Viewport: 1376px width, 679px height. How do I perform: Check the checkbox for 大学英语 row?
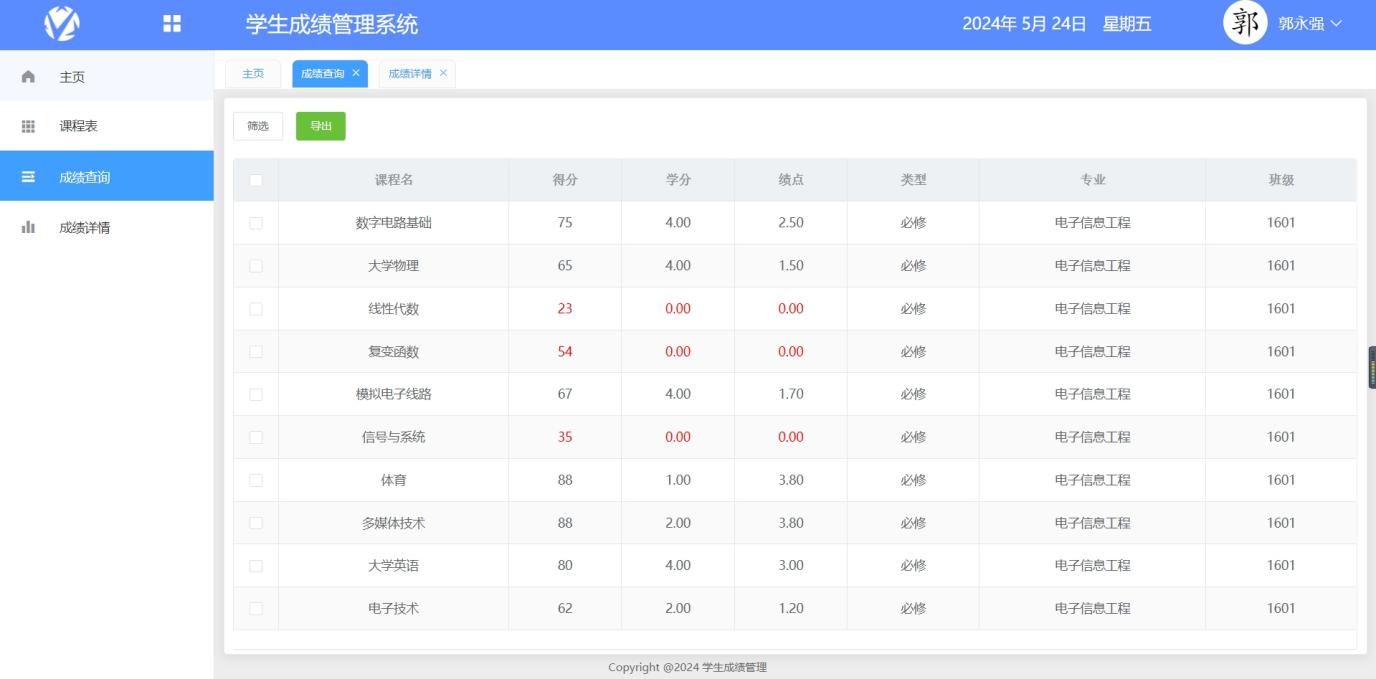click(x=255, y=565)
